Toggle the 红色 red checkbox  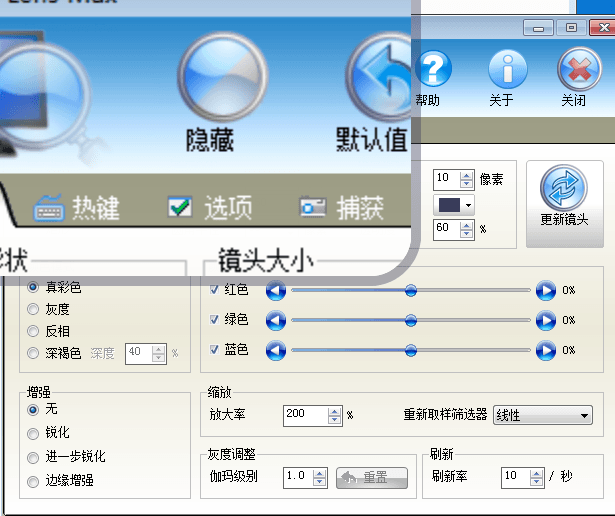(214, 290)
